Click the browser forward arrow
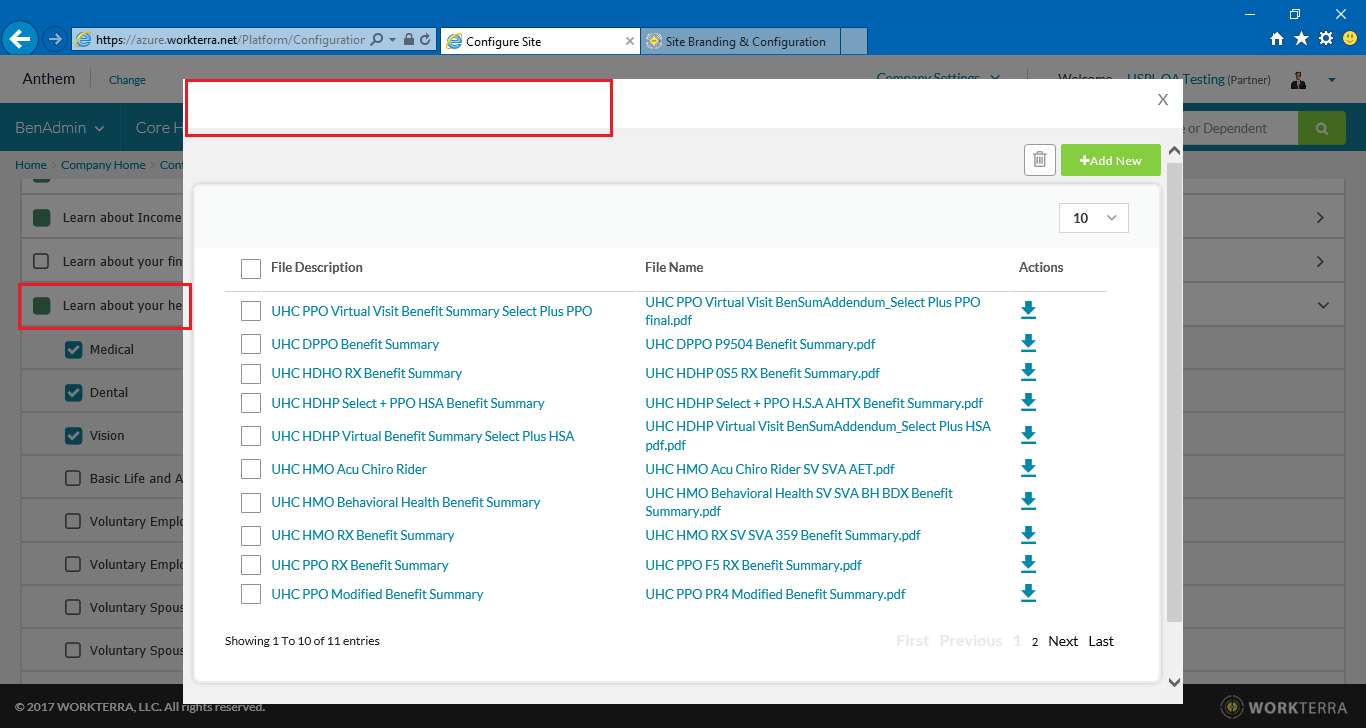Screen dimensions: 1366x728 54,40
